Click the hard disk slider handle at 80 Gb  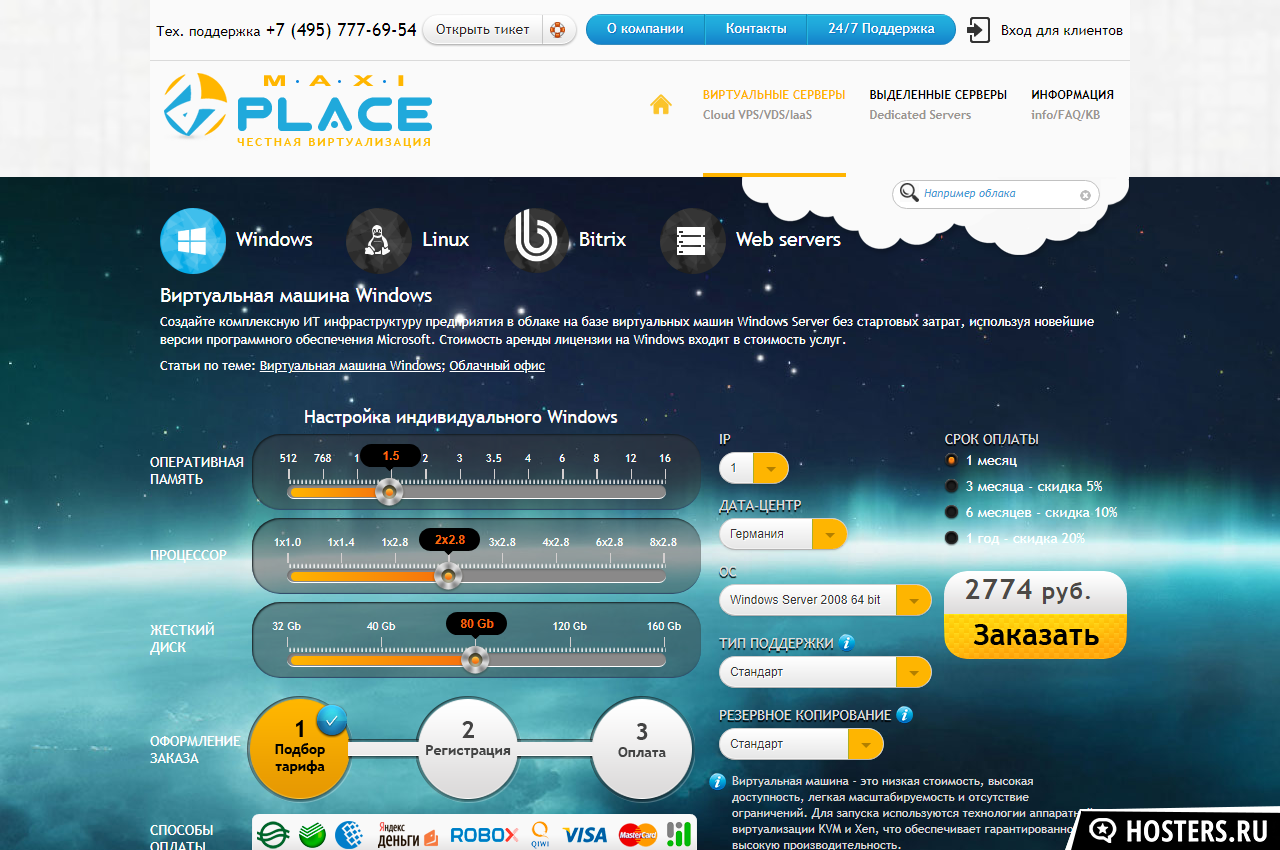(x=476, y=659)
